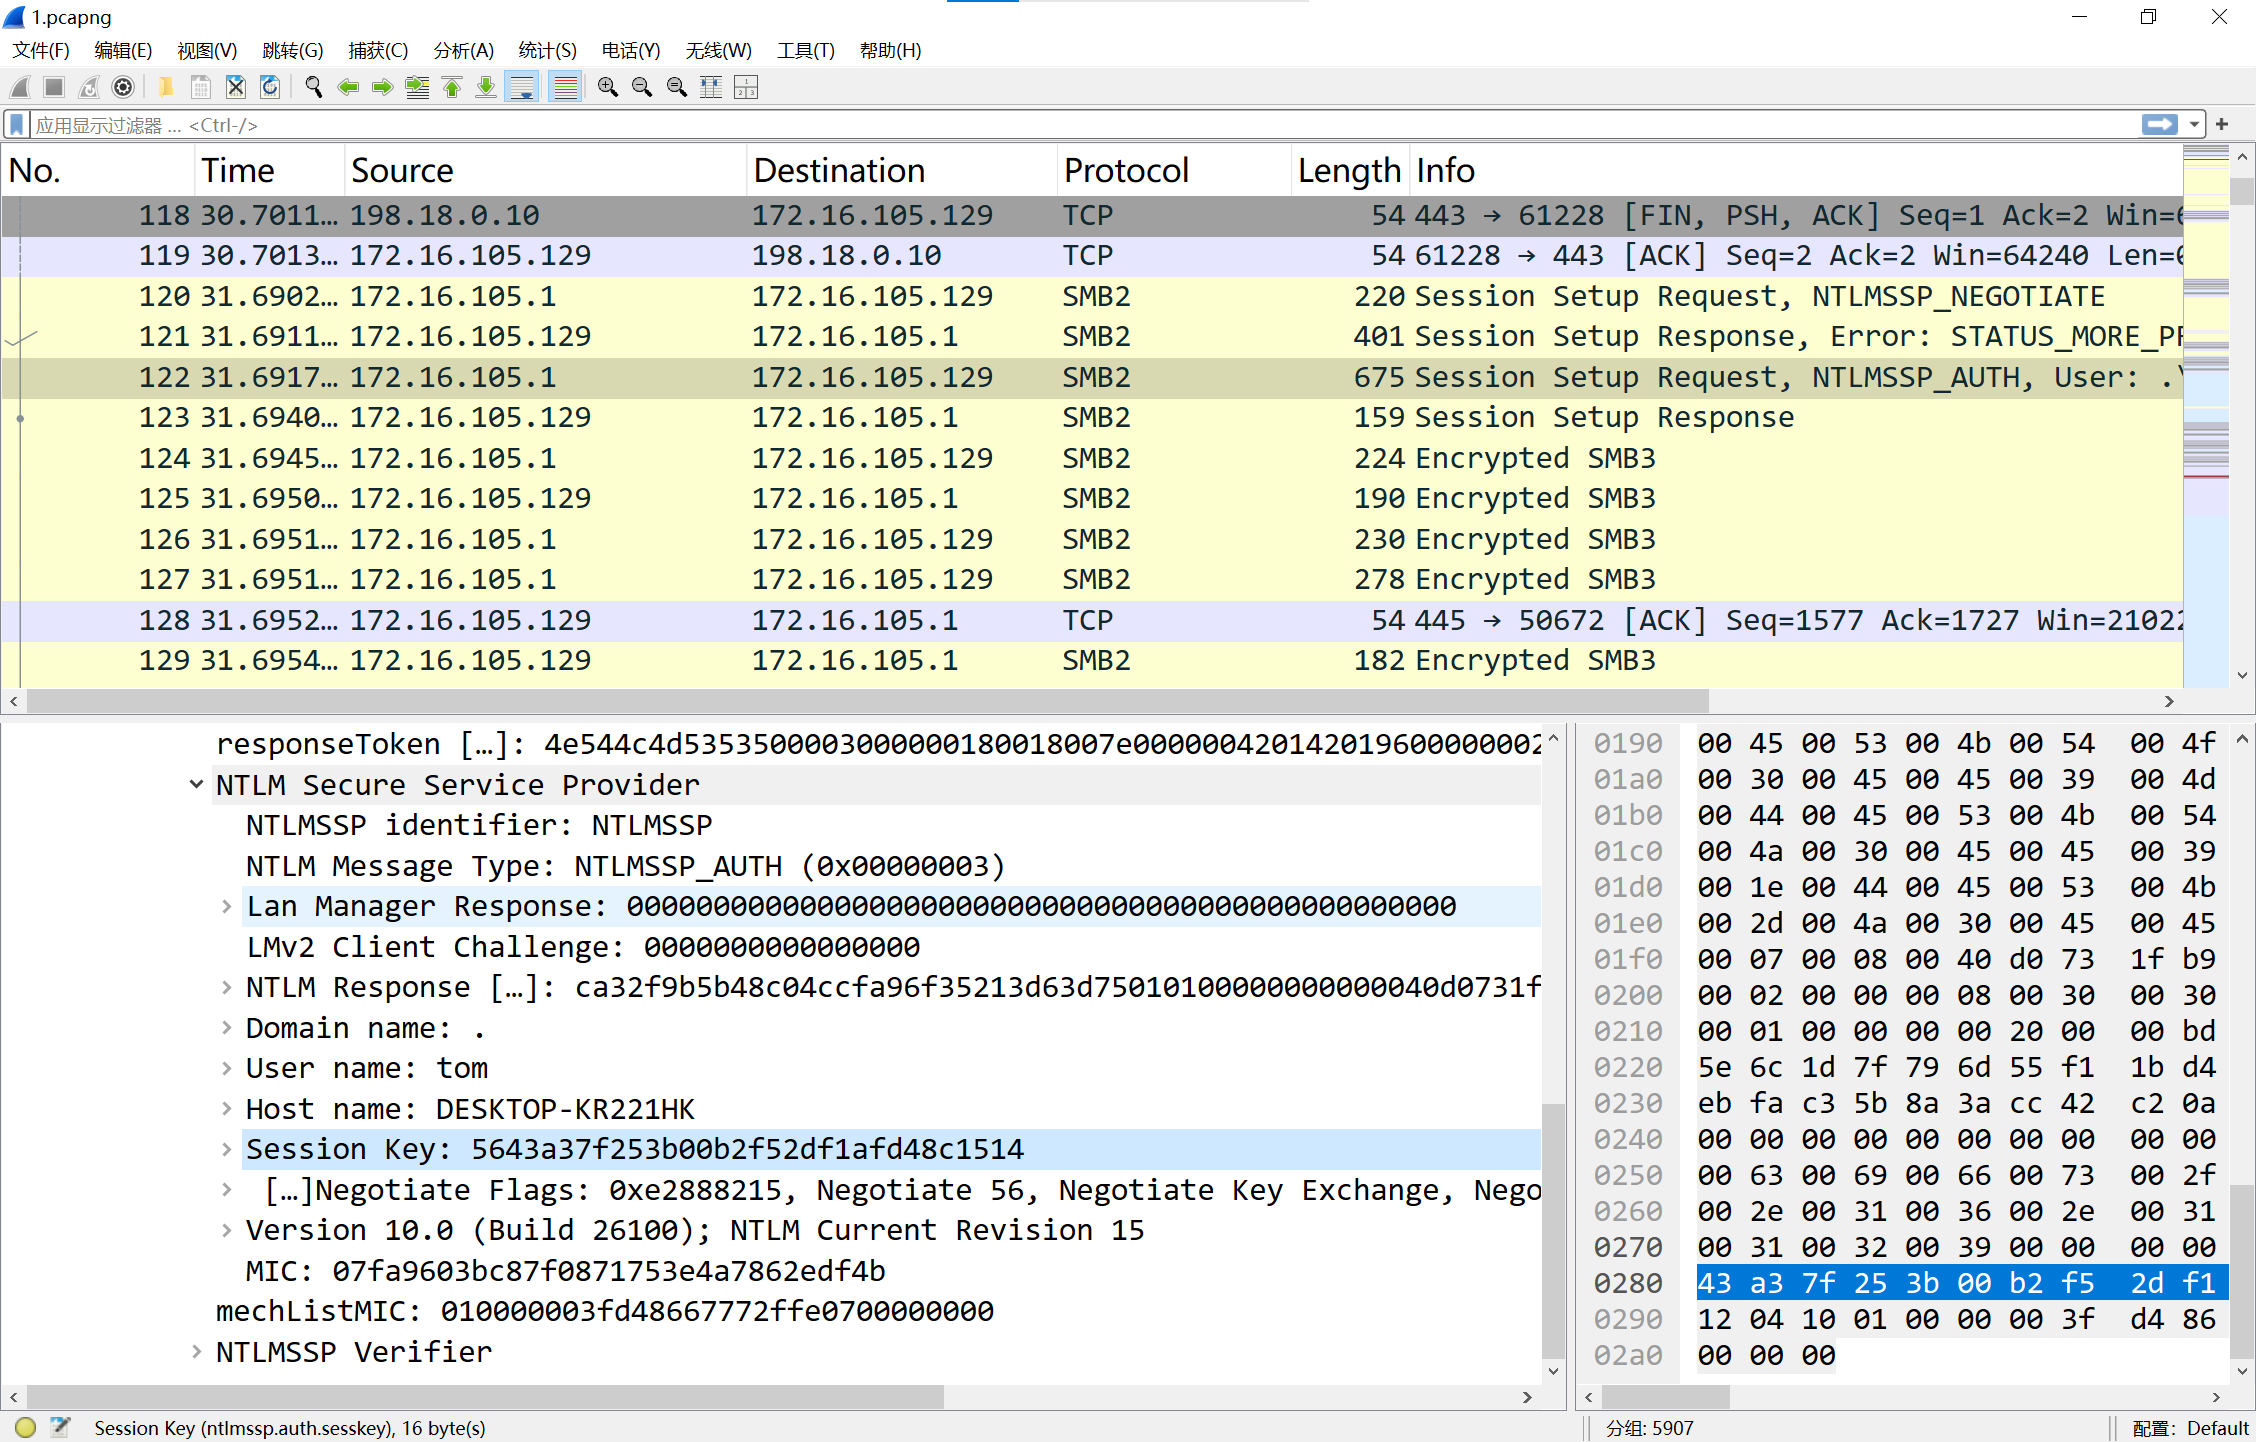
Task: Apply the display filter arrow button
Action: 2160,125
